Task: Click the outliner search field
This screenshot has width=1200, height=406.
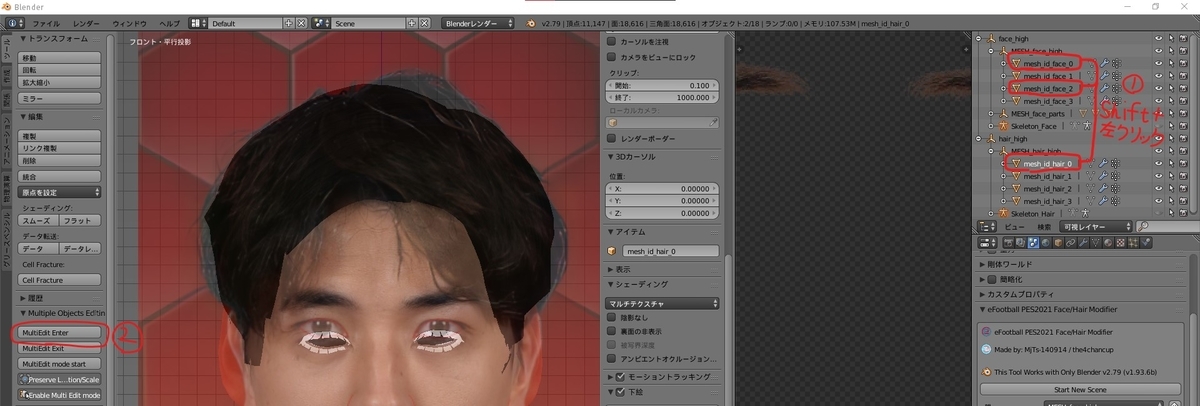Action: point(1168,226)
